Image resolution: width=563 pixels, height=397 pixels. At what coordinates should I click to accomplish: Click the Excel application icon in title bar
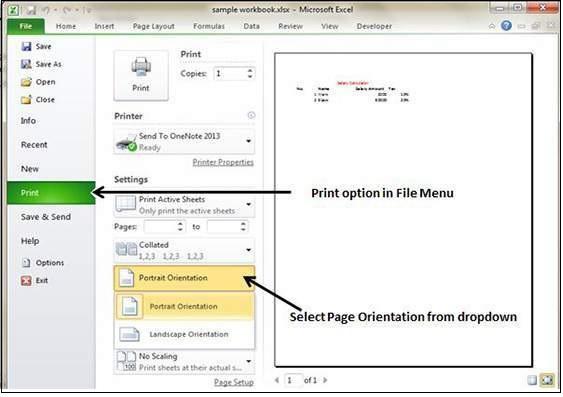[x=13, y=9]
